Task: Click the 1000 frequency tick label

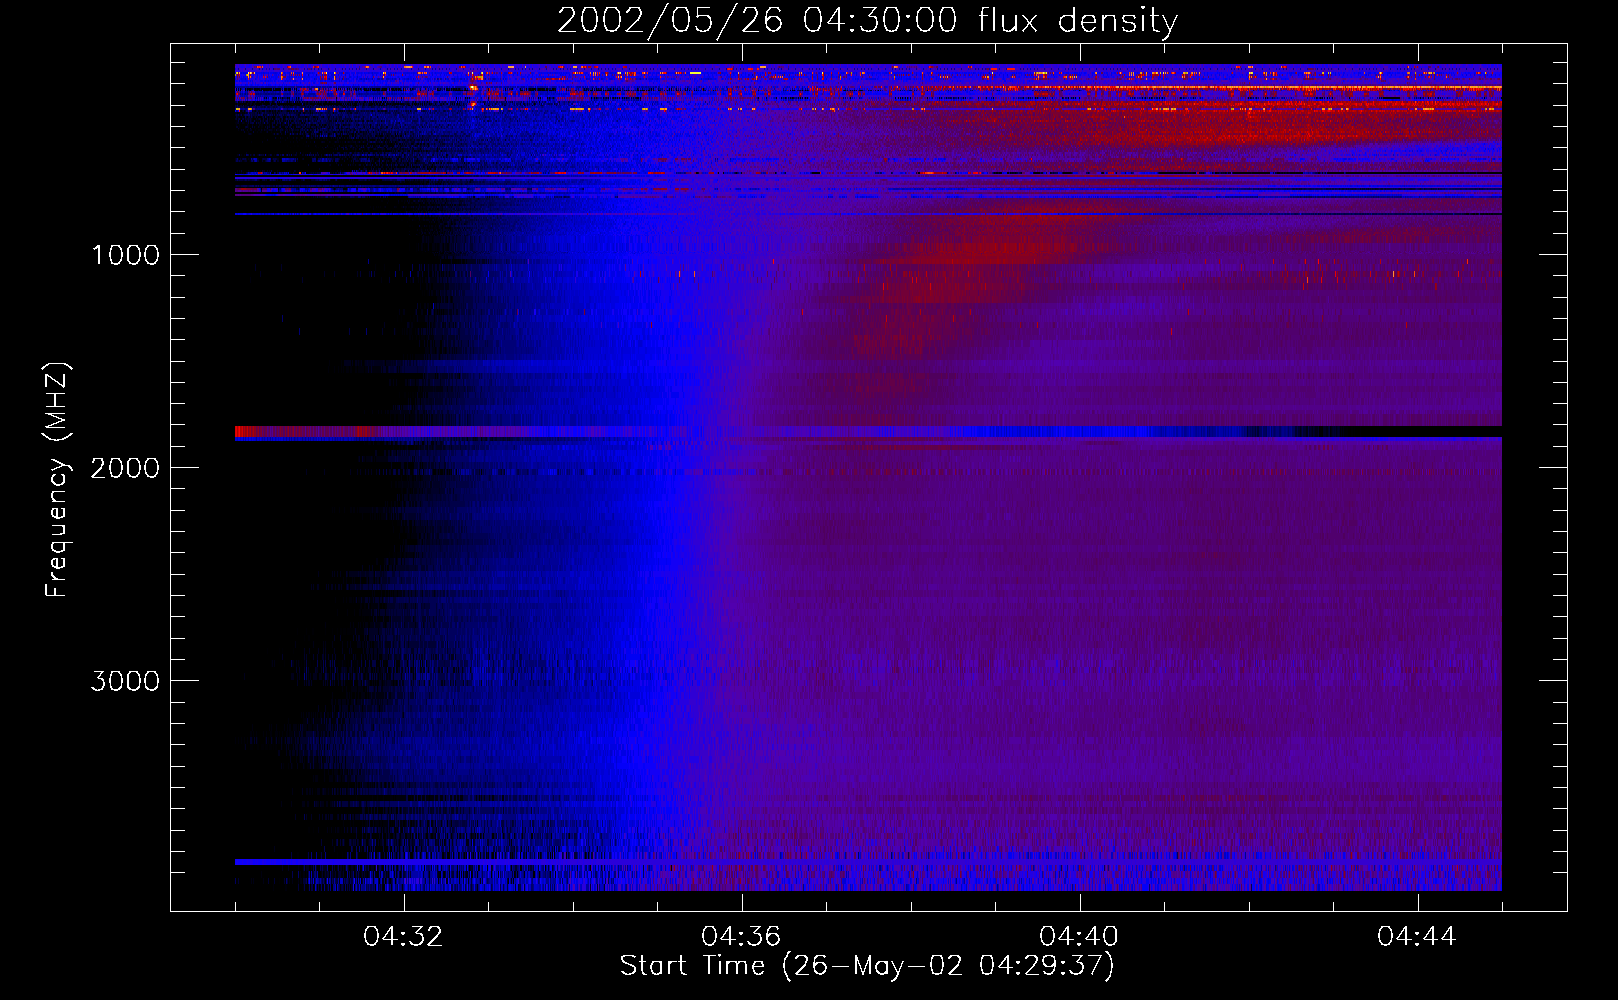Action: click(x=125, y=255)
